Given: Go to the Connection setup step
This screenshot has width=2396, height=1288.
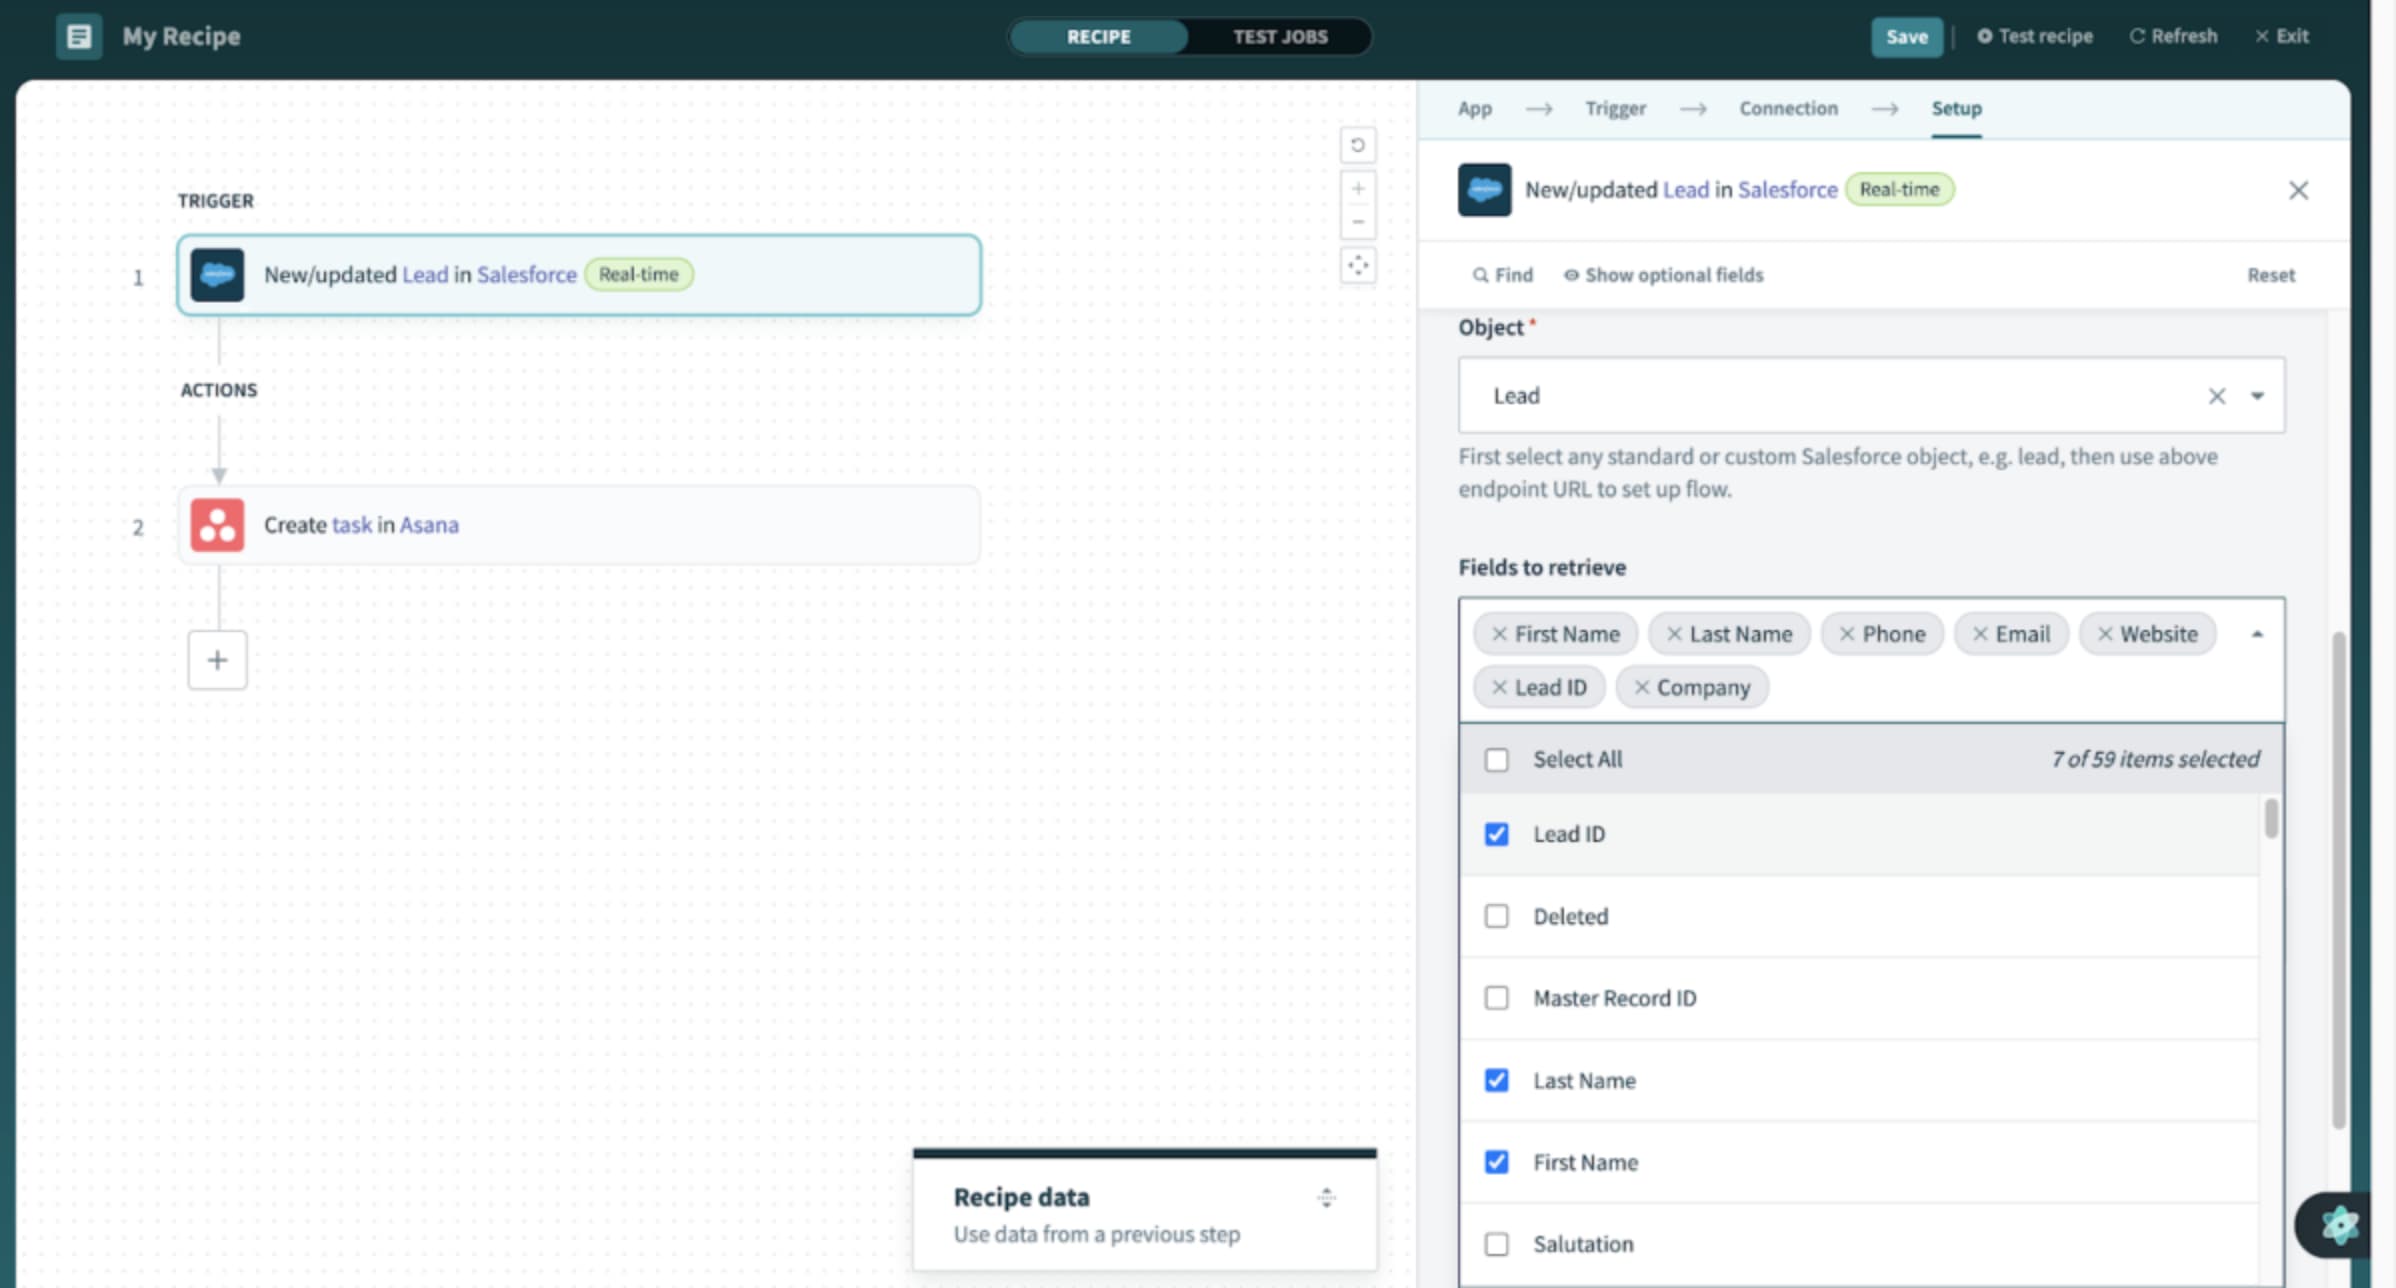Looking at the screenshot, I should 1788,108.
